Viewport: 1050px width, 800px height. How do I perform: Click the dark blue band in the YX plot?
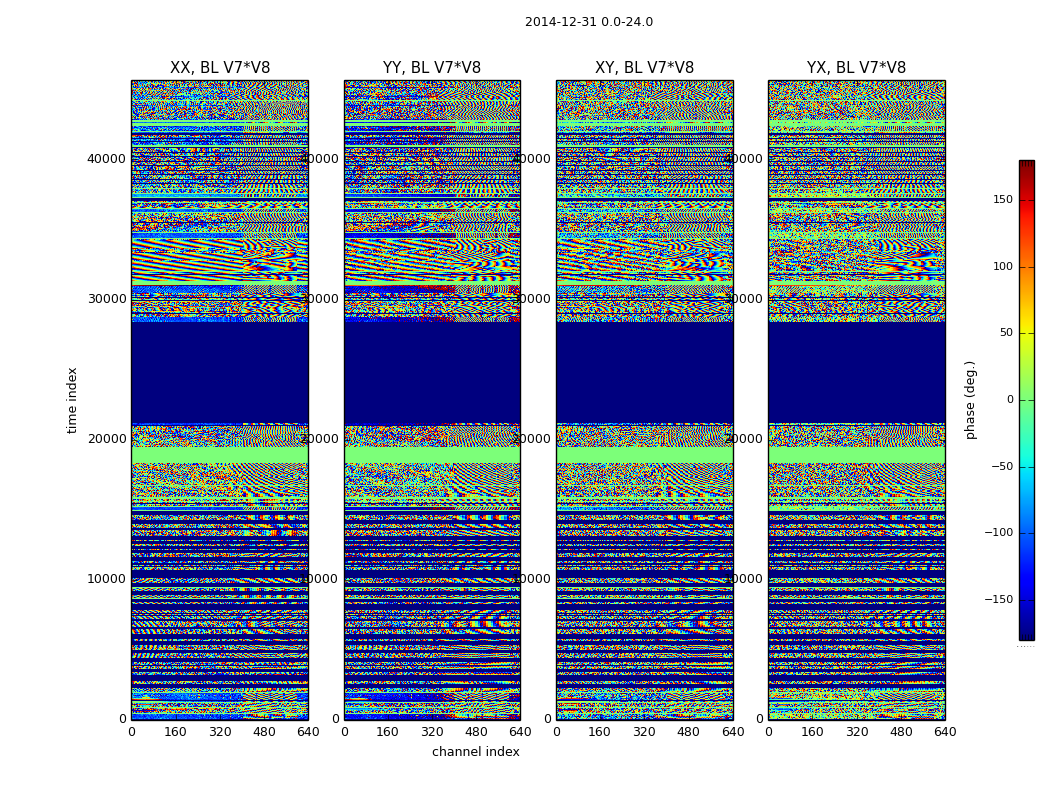point(856,373)
